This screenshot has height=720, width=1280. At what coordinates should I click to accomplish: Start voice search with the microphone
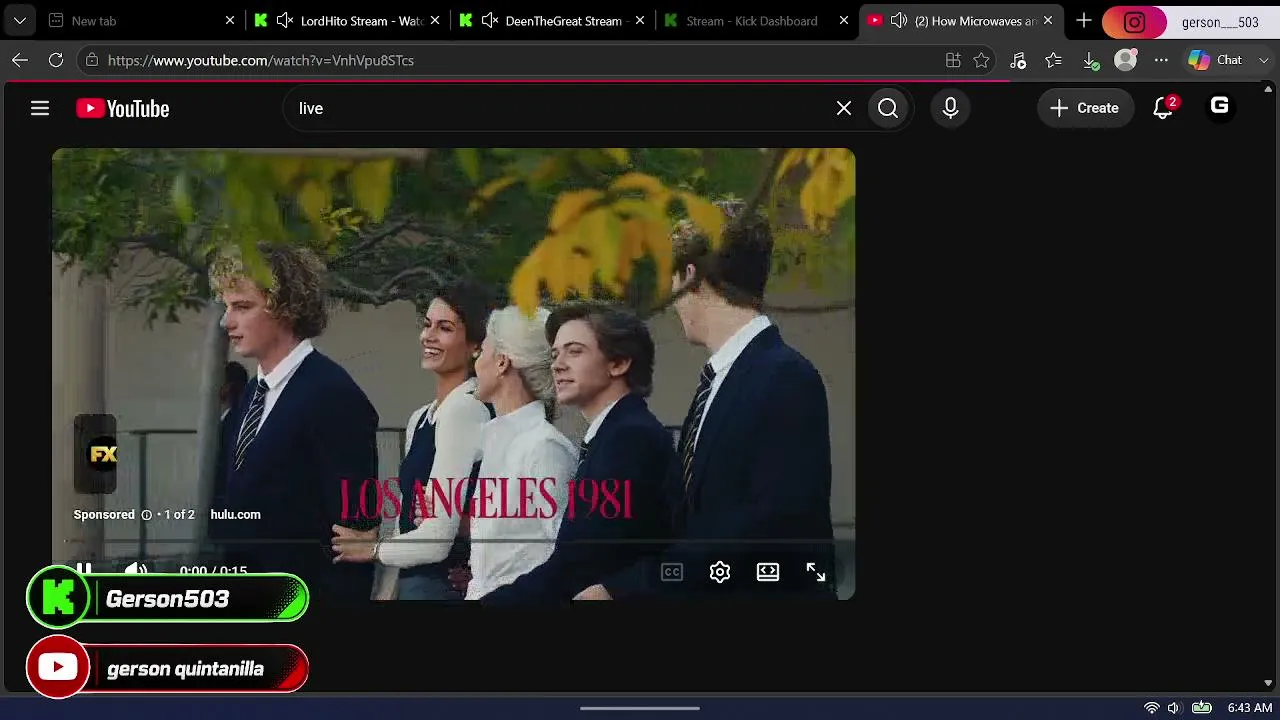[950, 108]
